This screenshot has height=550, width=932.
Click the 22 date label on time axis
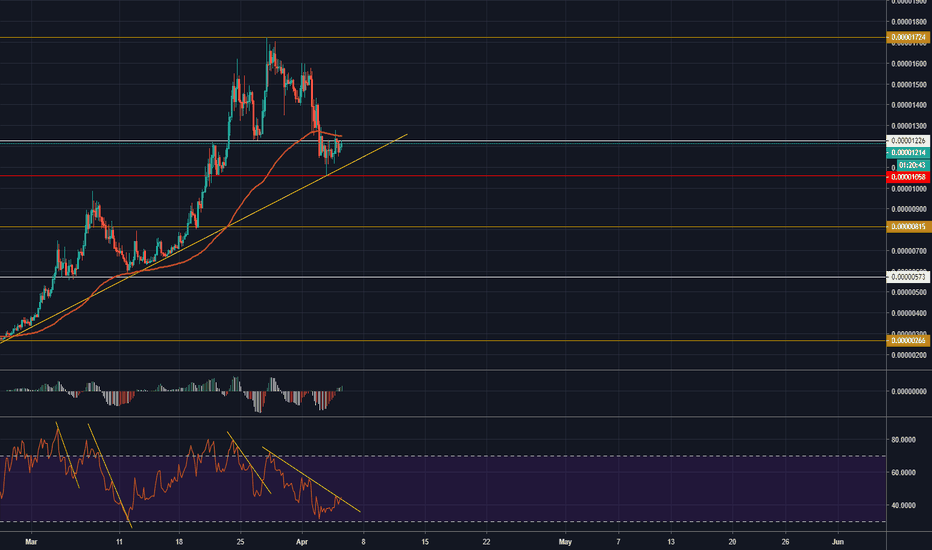[486, 542]
